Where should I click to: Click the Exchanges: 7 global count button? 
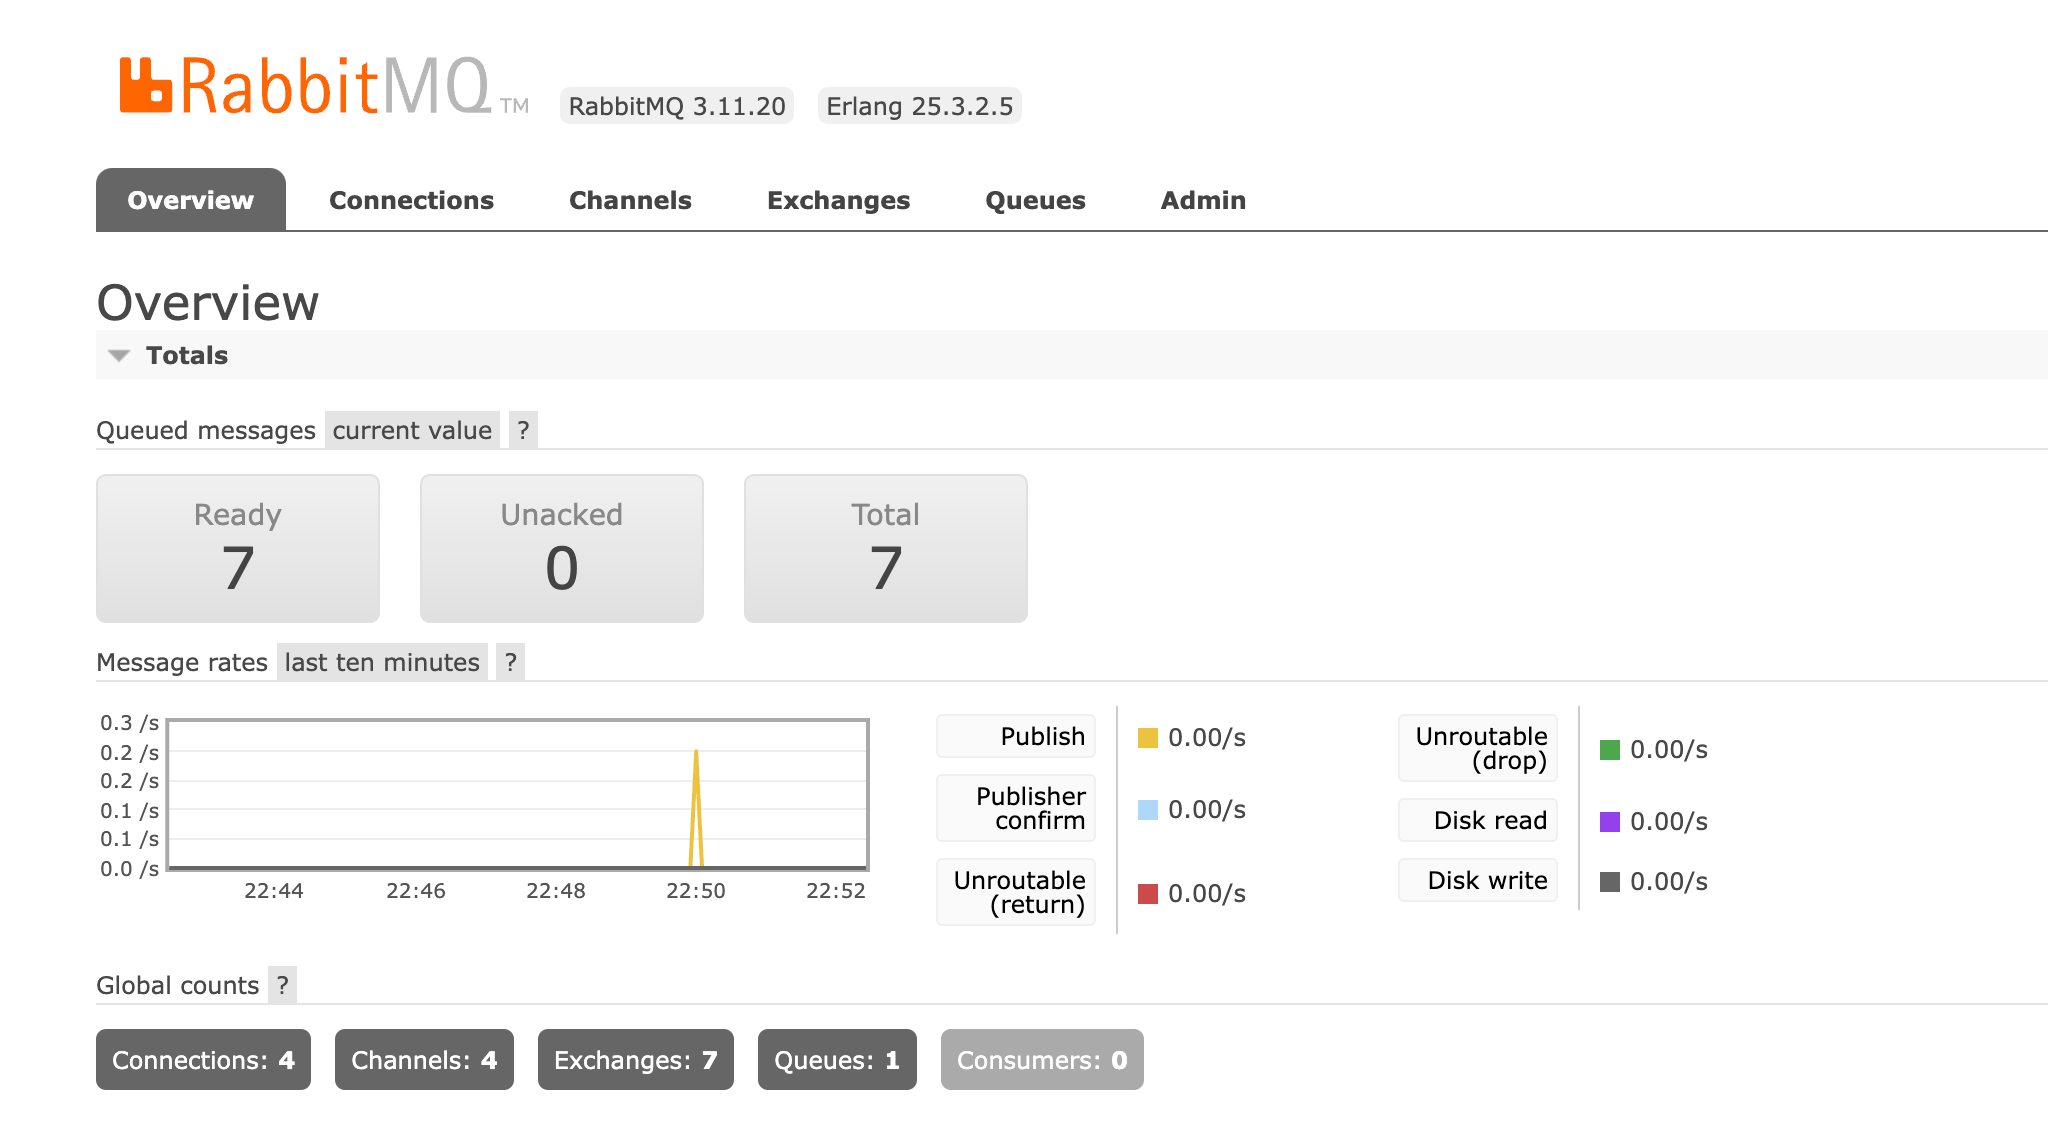pyautogui.click(x=635, y=1060)
